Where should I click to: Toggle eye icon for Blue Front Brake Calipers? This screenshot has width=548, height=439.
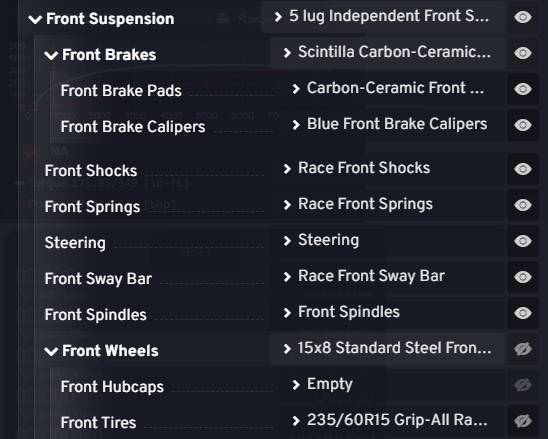click(523, 125)
